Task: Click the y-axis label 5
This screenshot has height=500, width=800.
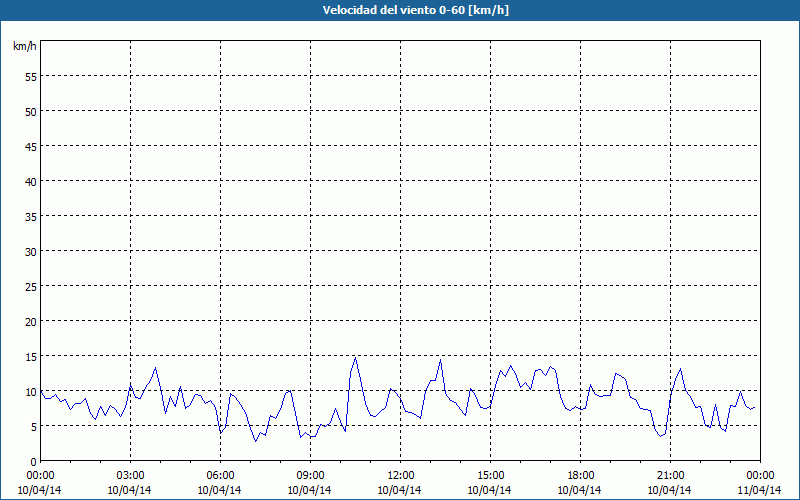Action: pyautogui.click(x=34, y=427)
